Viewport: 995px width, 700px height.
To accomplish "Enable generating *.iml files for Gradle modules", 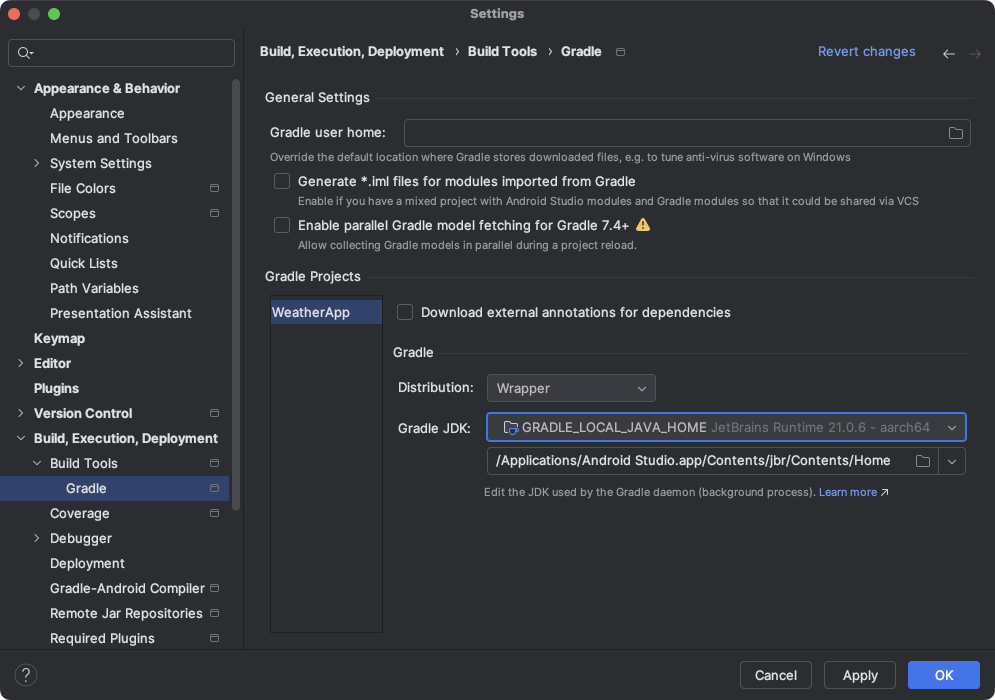I will click(281, 181).
